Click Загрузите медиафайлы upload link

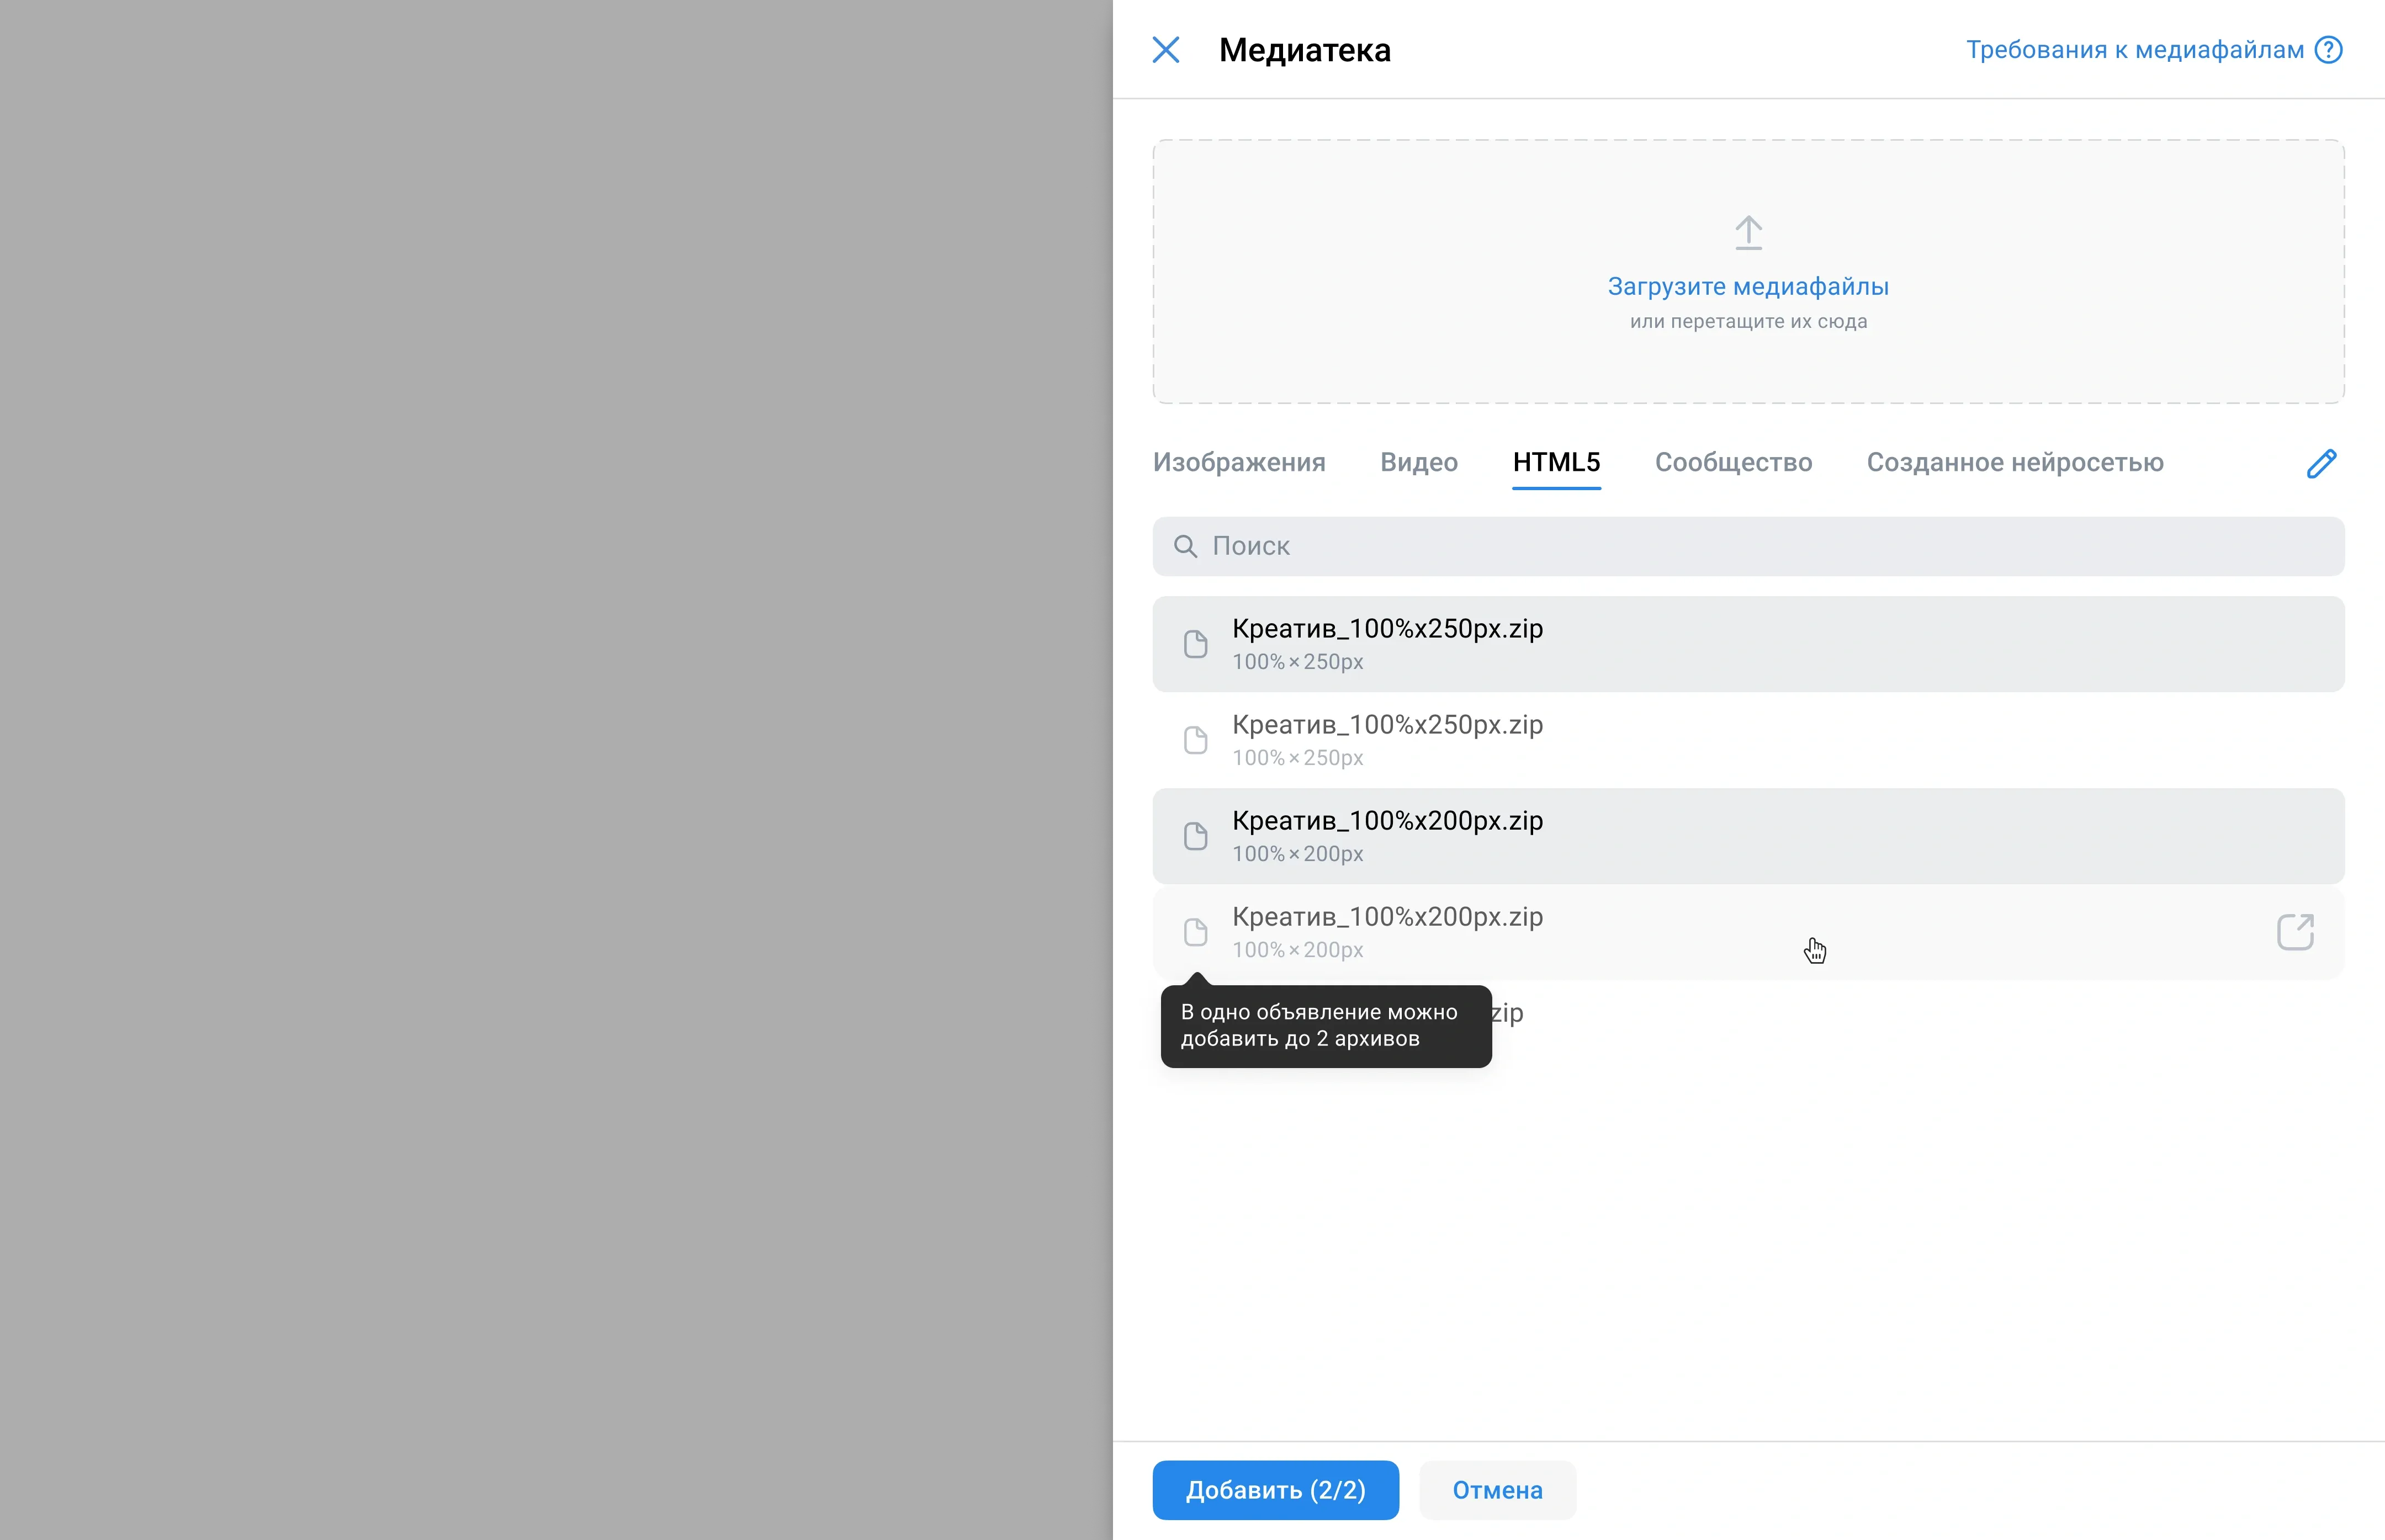click(1748, 287)
